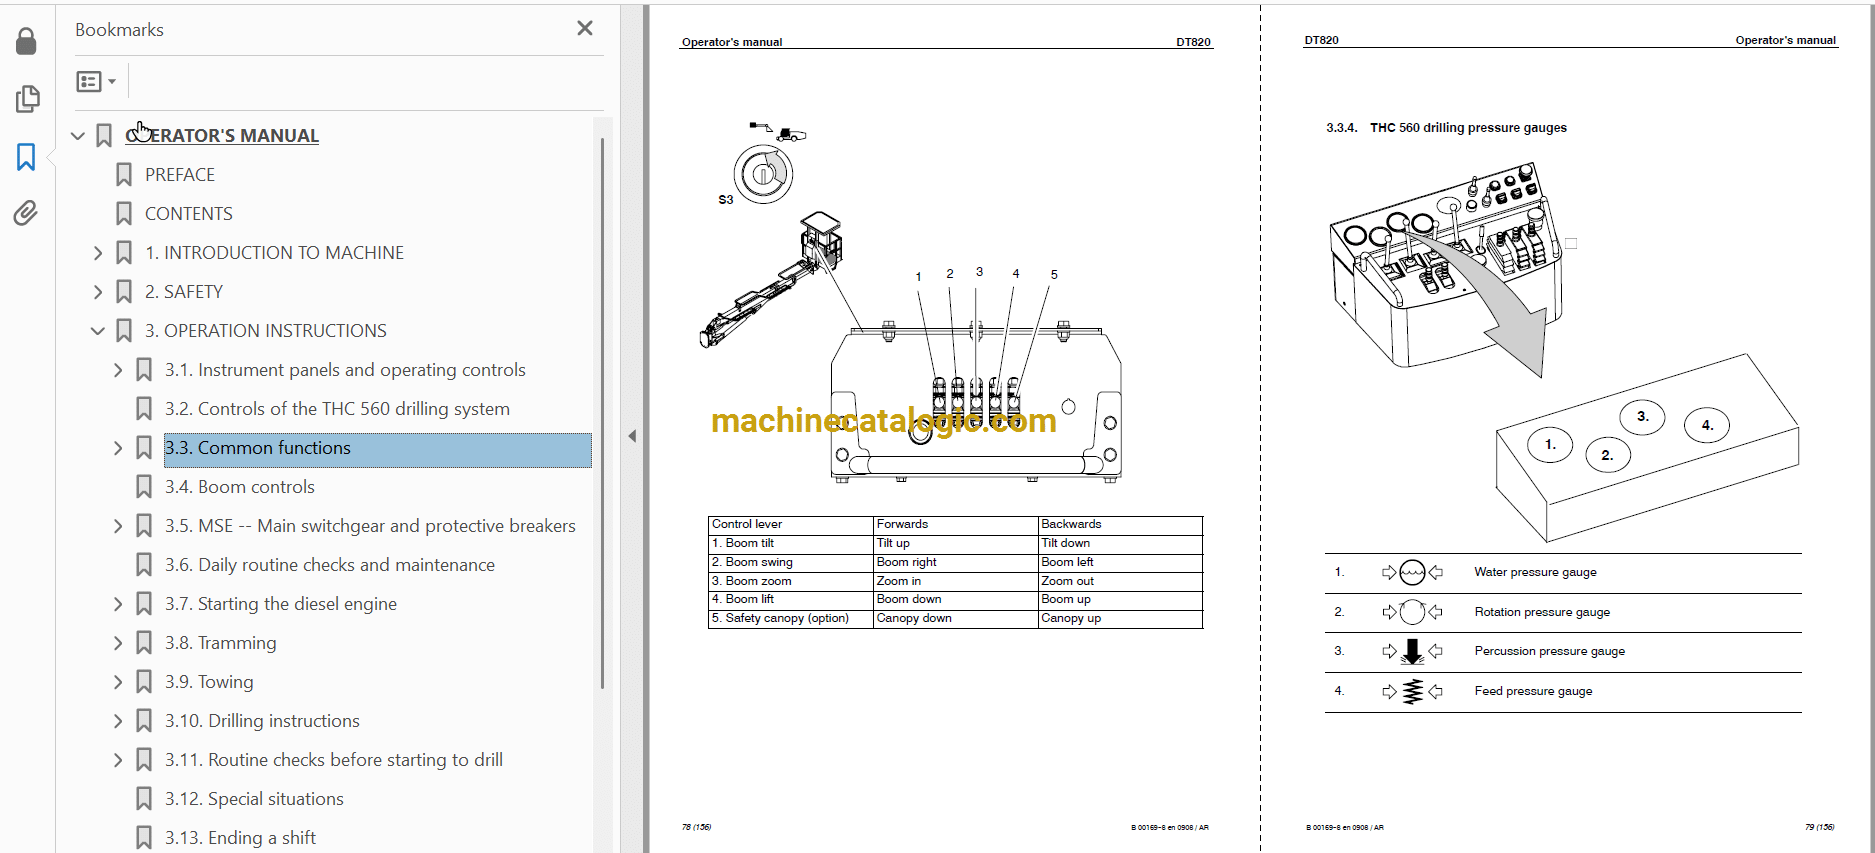
Task: Expand 3.10. Drilling instructions bookmark
Action: (x=118, y=721)
